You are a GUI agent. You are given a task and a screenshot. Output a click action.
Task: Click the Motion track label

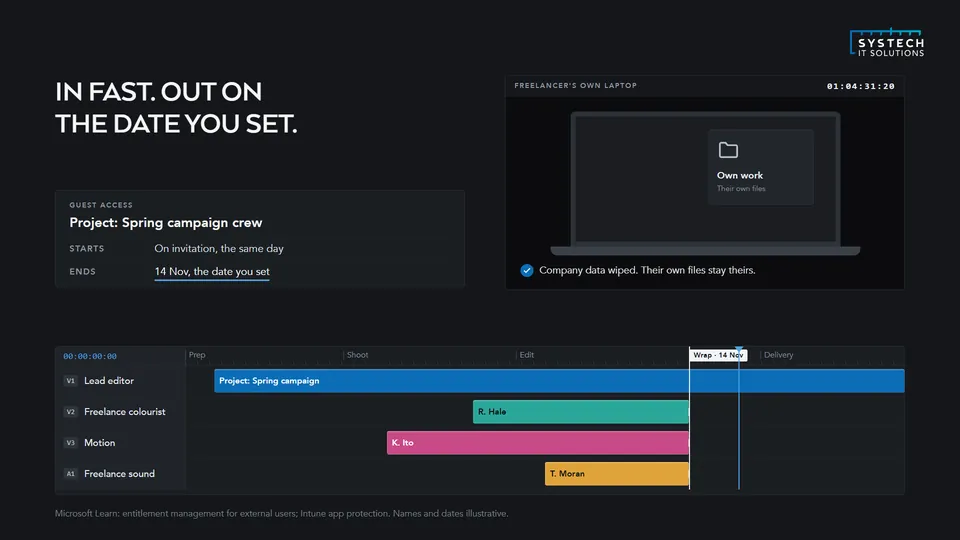pos(100,443)
